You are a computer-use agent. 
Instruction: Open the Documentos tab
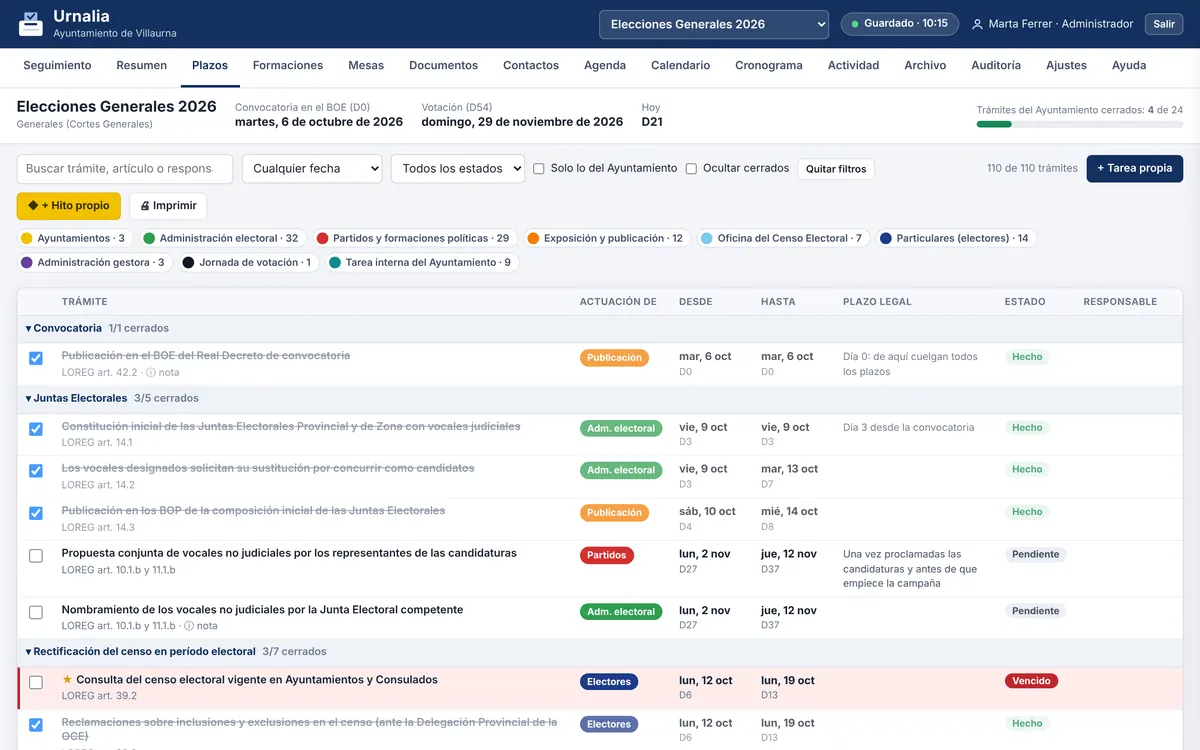[444, 66]
